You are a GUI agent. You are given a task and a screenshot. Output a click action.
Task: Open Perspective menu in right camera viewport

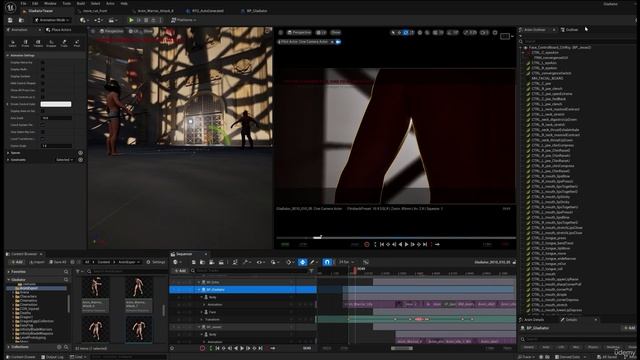point(299,32)
